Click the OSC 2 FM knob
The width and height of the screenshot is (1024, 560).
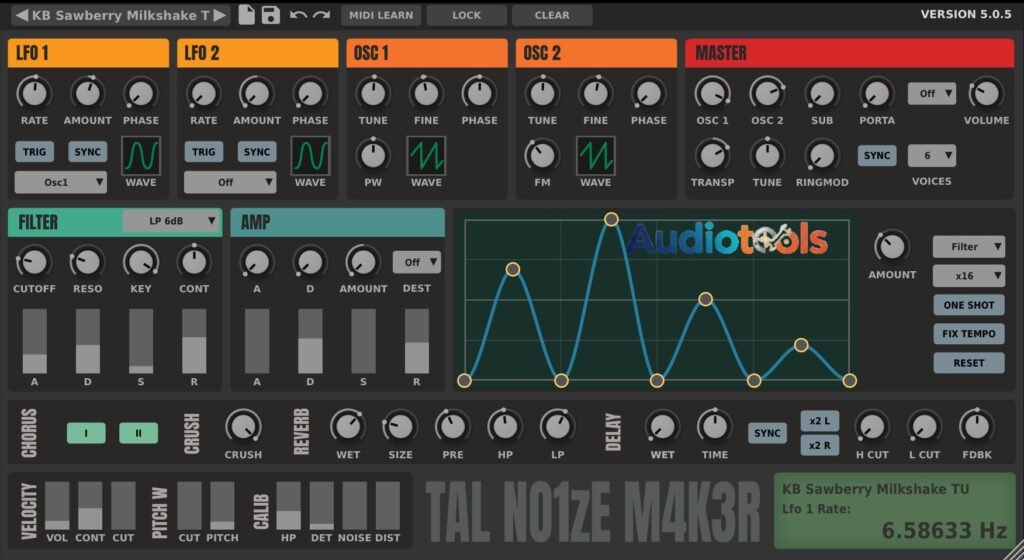[x=542, y=155]
